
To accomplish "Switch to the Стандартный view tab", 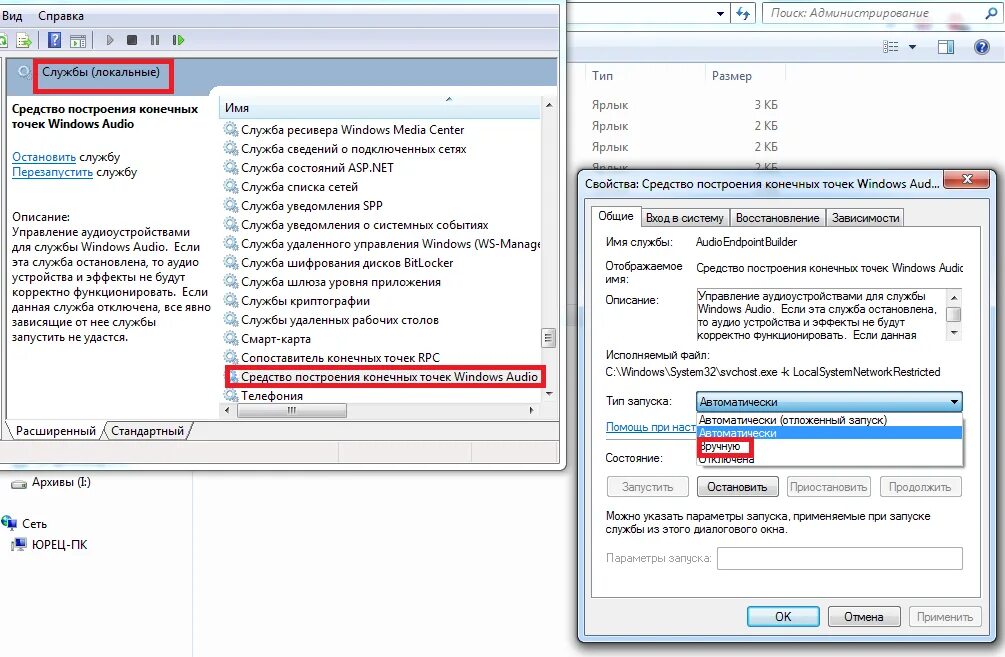I will coord(147,431).
